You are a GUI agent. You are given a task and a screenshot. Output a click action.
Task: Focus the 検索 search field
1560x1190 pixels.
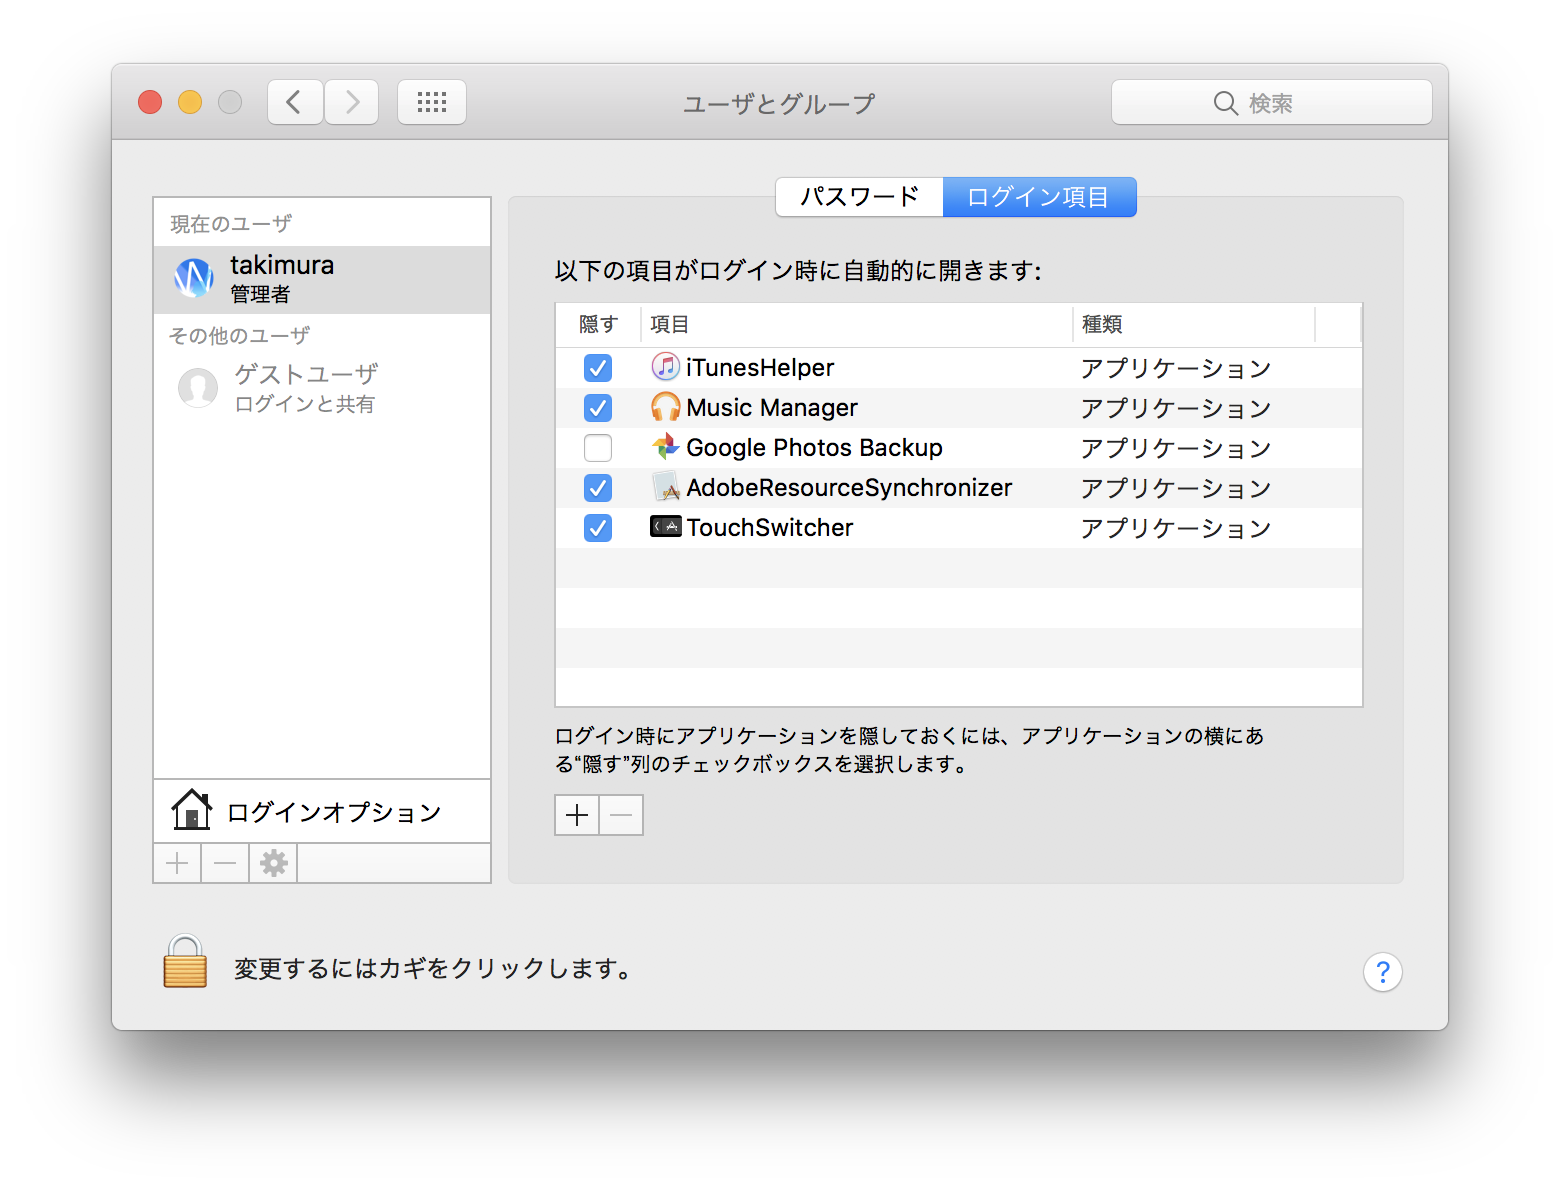1272,102
